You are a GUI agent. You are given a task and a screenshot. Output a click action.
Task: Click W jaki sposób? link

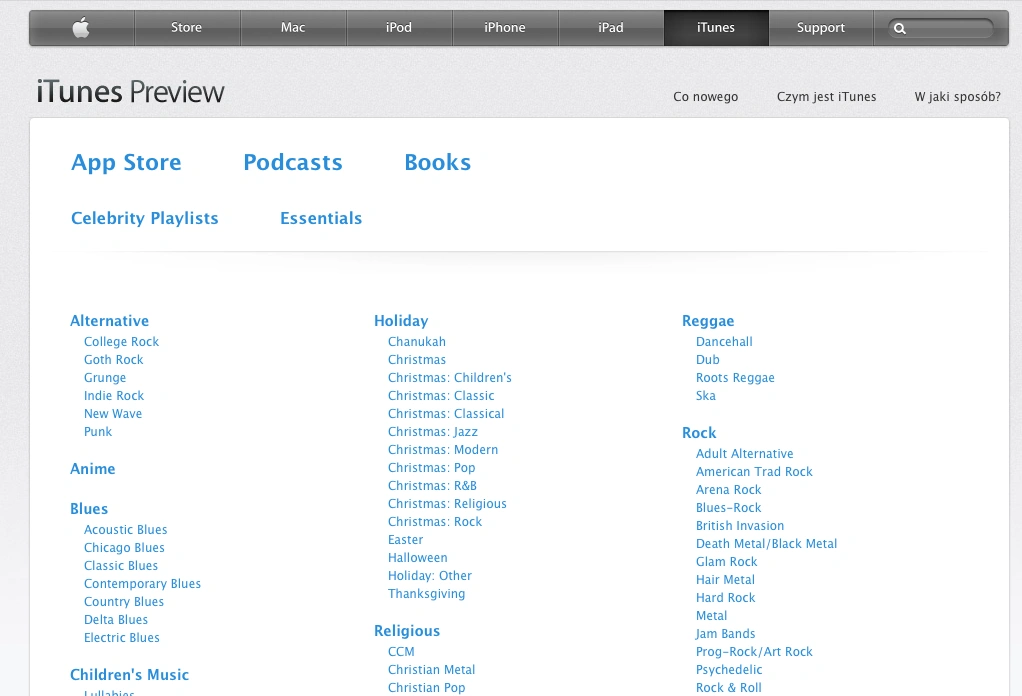(x=957, y=96)
